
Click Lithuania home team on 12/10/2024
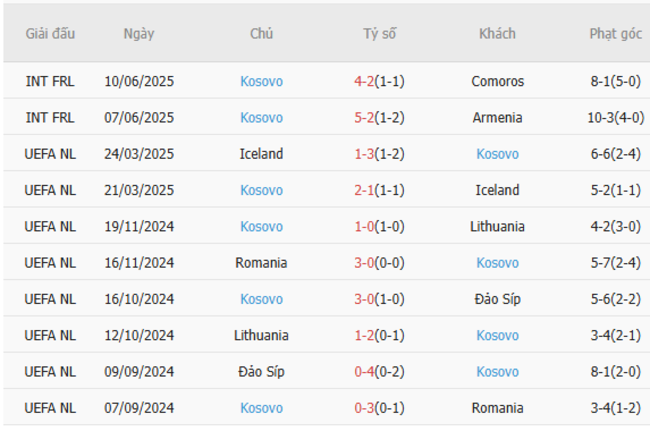click(x=261, y=335)
